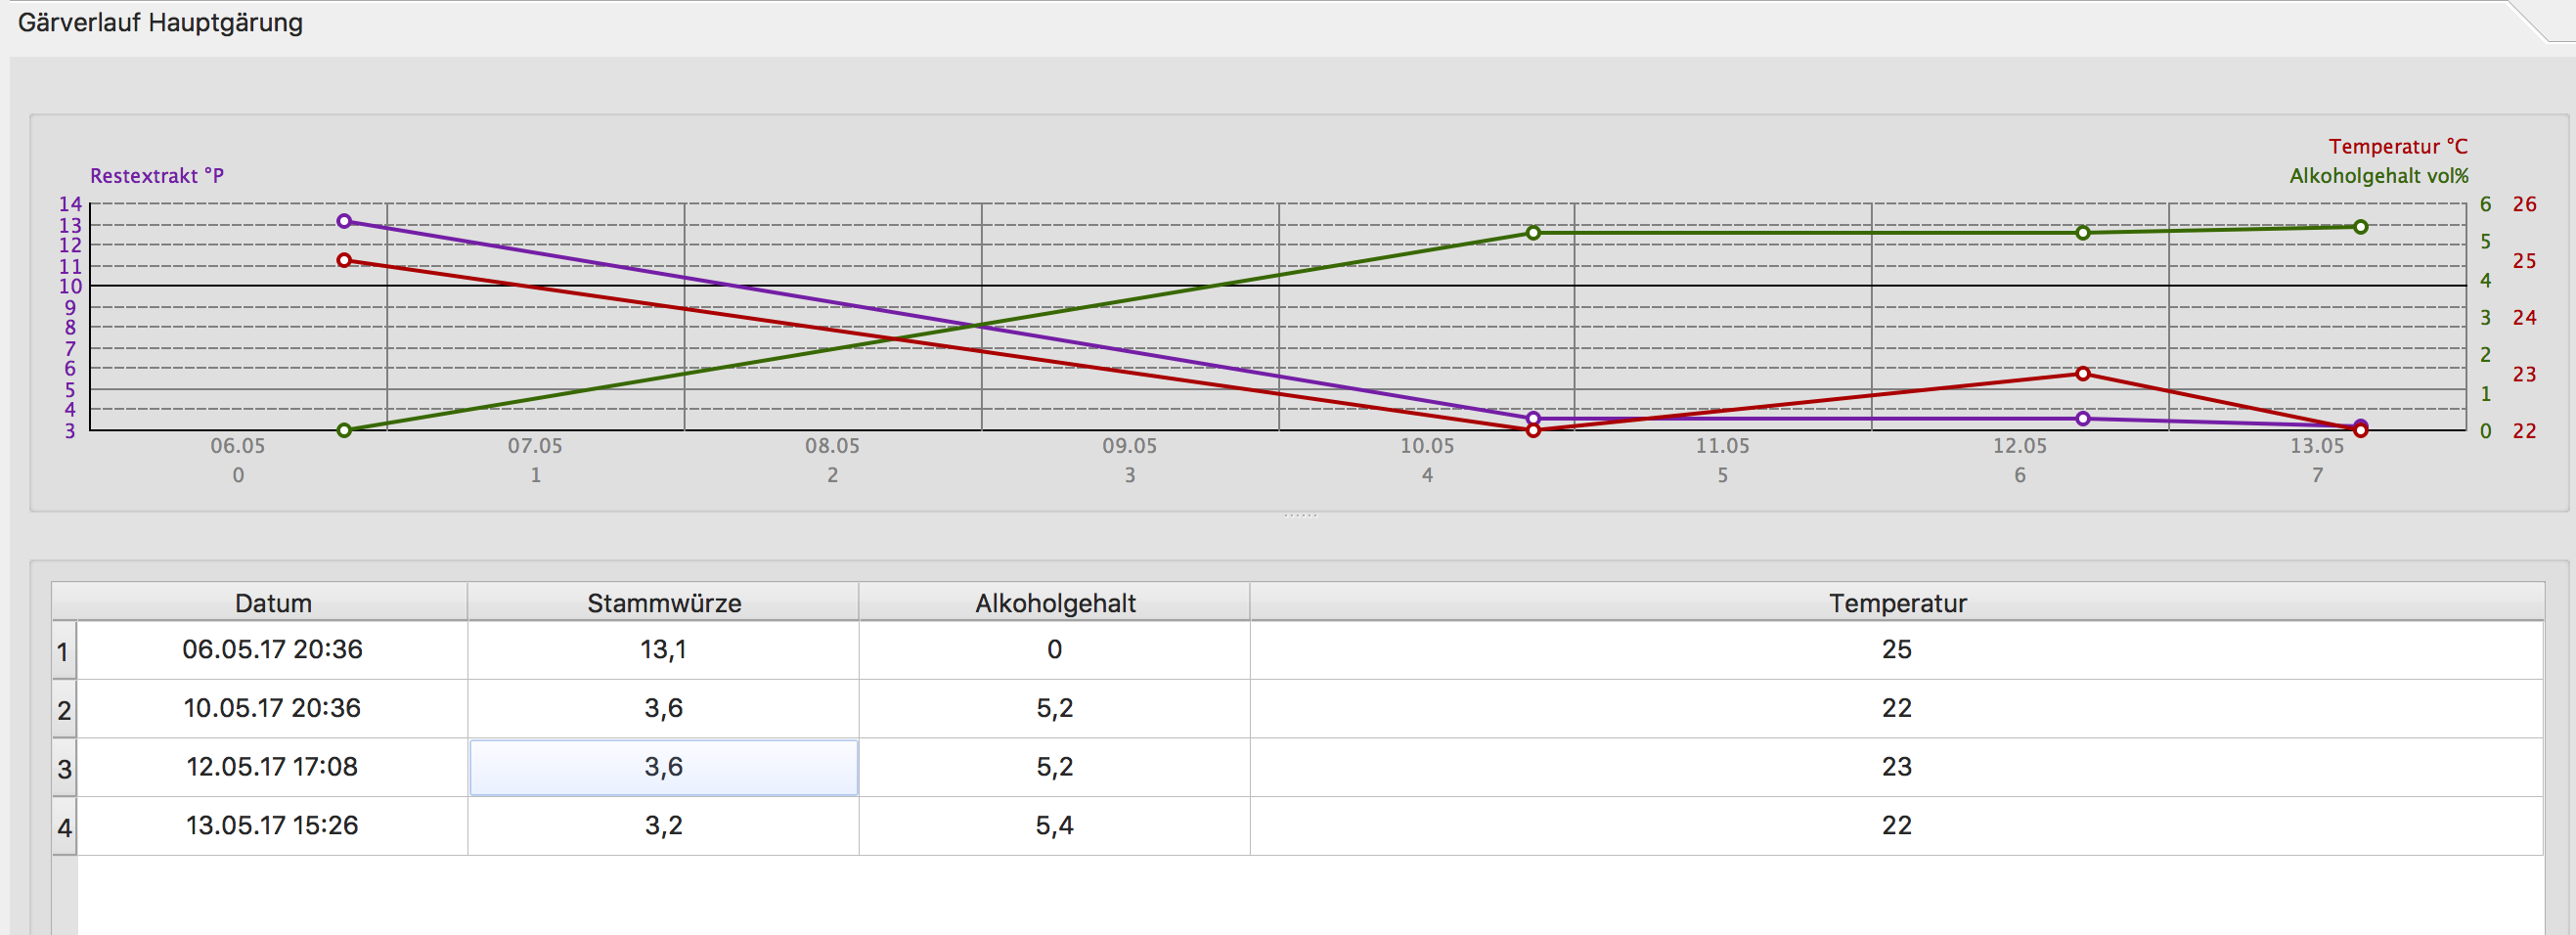Click the green Alkoholgehalt point at zero
The height and width of the screenshot is (935, 2576).
pyautogui.click(x=344, y=430)
